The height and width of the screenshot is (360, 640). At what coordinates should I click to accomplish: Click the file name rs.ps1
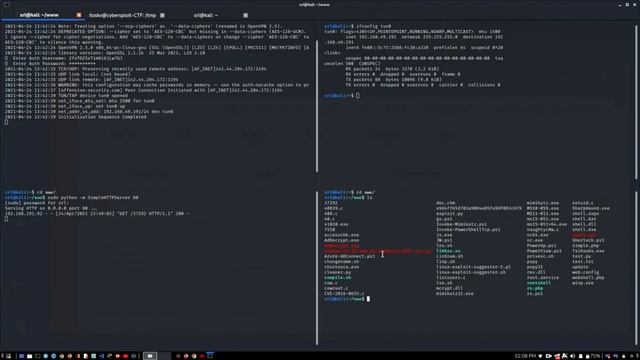tap(535, 293)
